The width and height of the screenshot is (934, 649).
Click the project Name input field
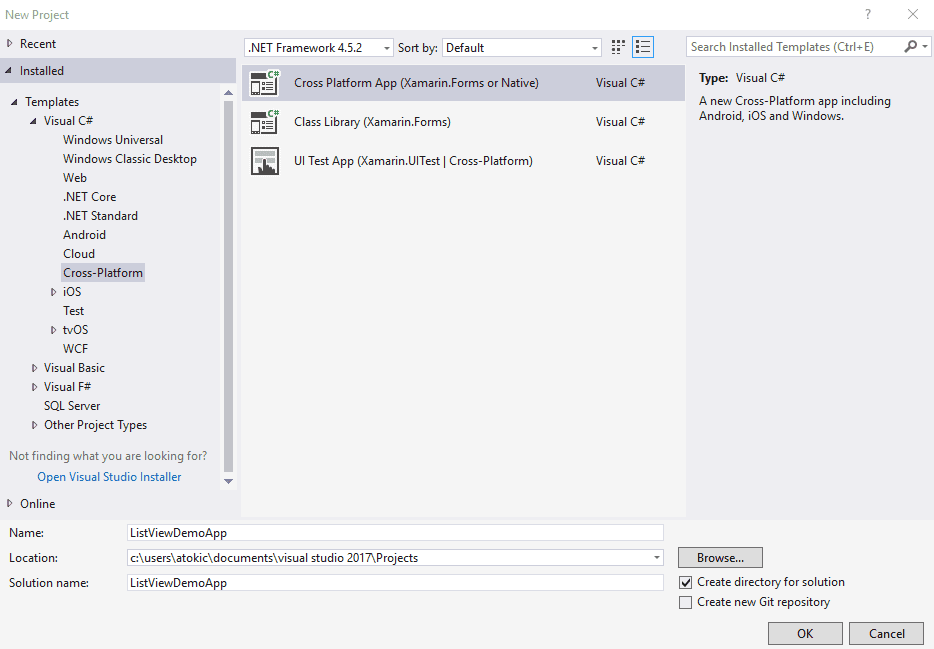pyautogui.click(x=394, y=533)
